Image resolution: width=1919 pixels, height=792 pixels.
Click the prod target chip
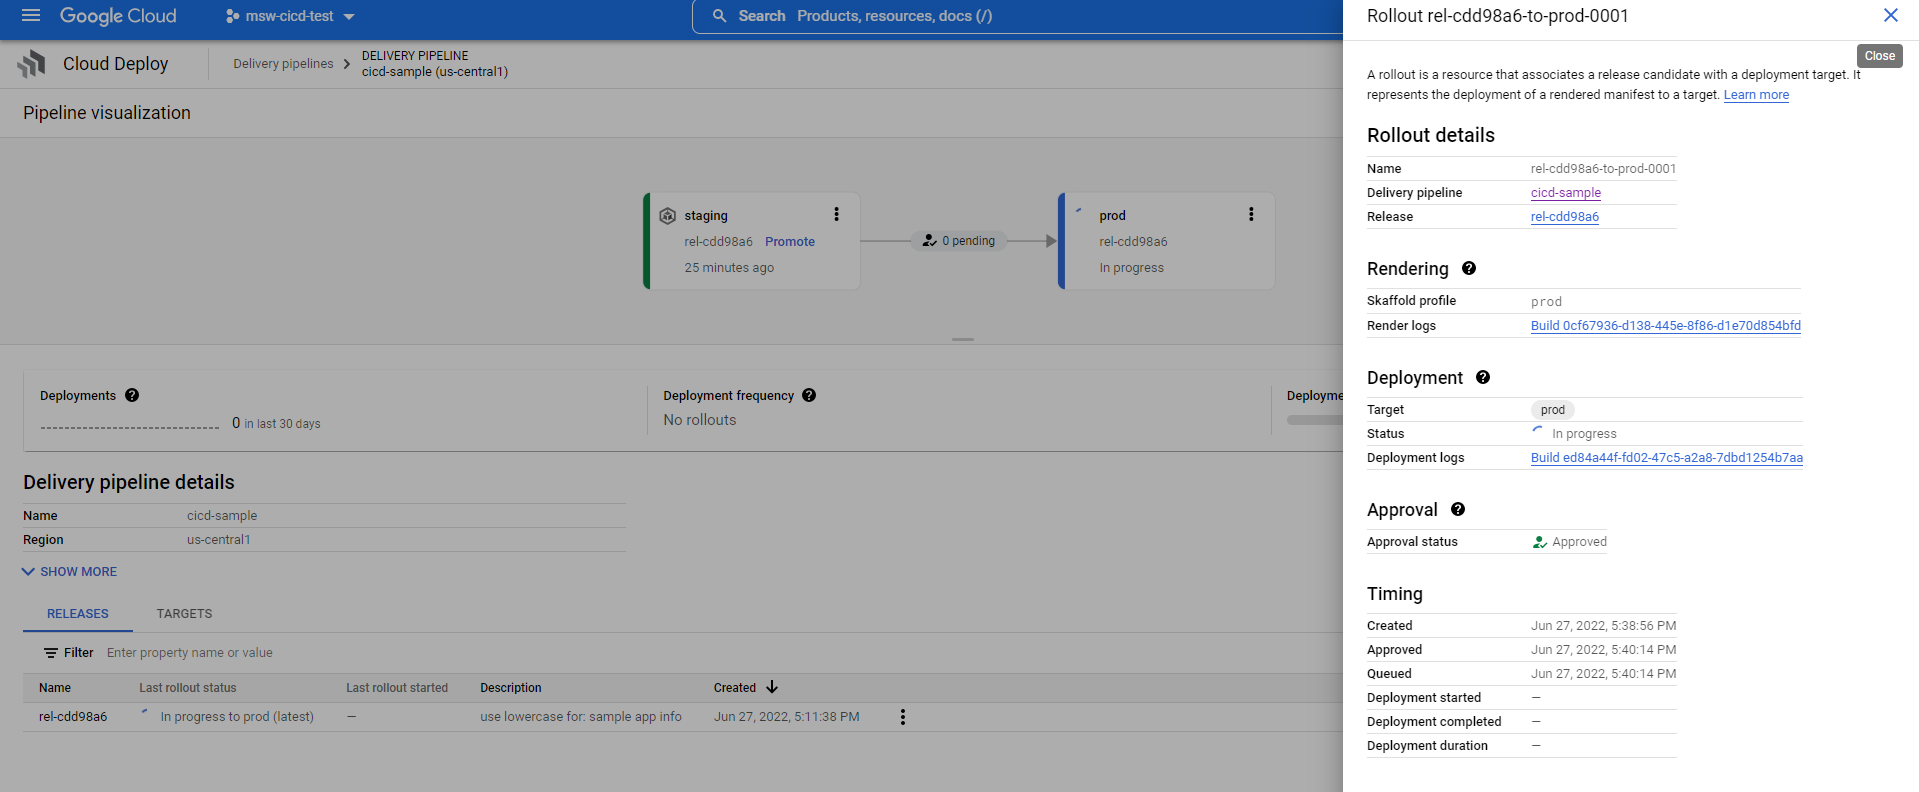point(1552,410)
